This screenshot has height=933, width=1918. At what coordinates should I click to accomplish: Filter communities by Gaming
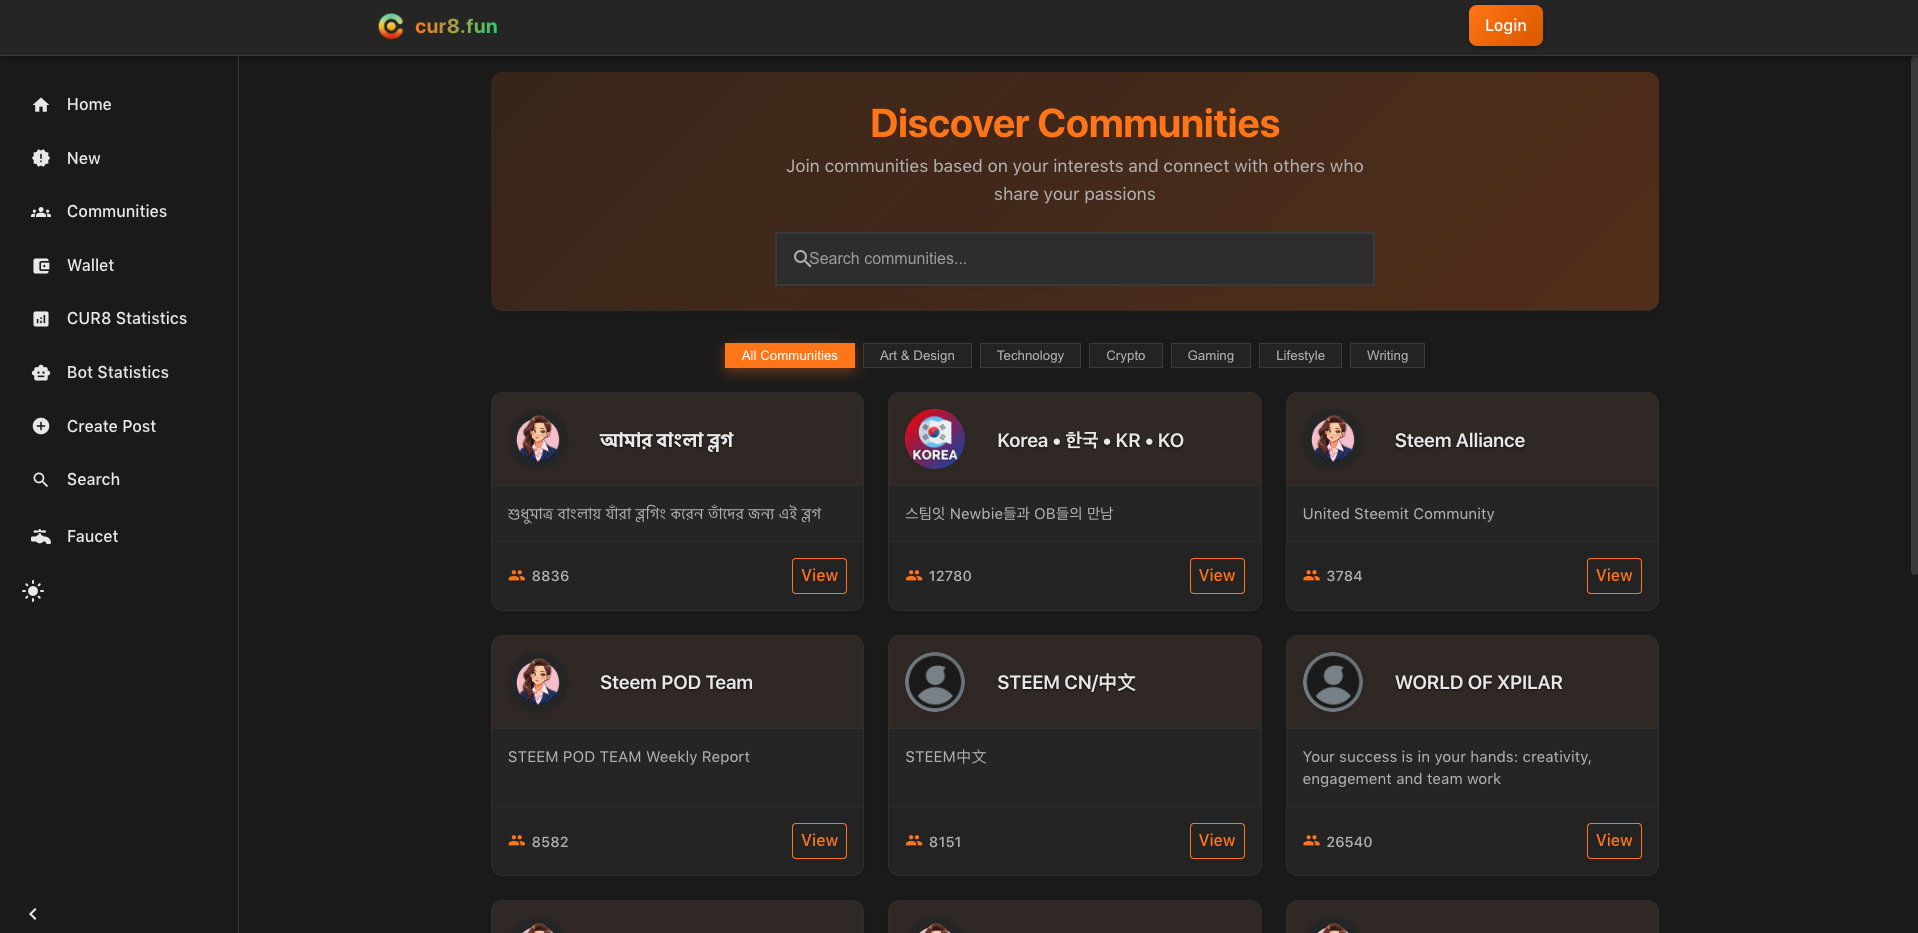click(x=1211, y=356)
